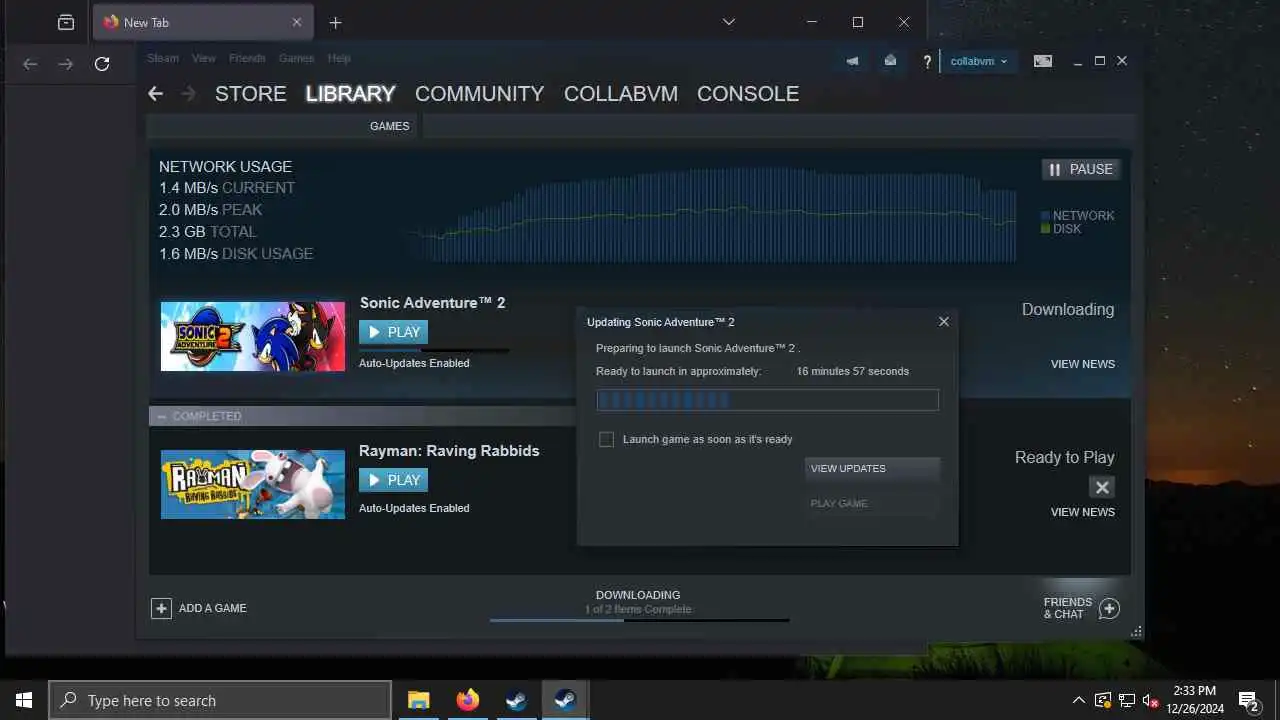Click PLAY for Rayman: Raving Rabbids
Image resolution: width=1280 pixels, height=720 pixels.
[393, 480]
